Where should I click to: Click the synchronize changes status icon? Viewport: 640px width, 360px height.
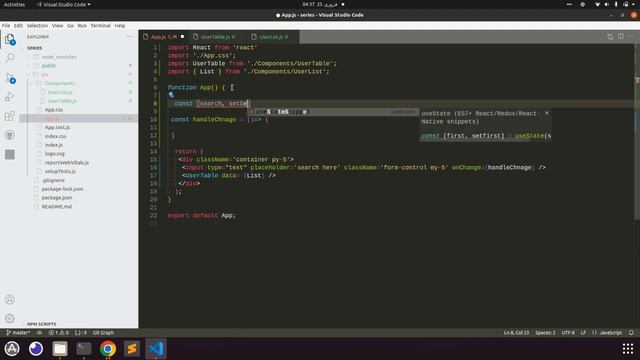pyautogui.click(x=40, y=333)
